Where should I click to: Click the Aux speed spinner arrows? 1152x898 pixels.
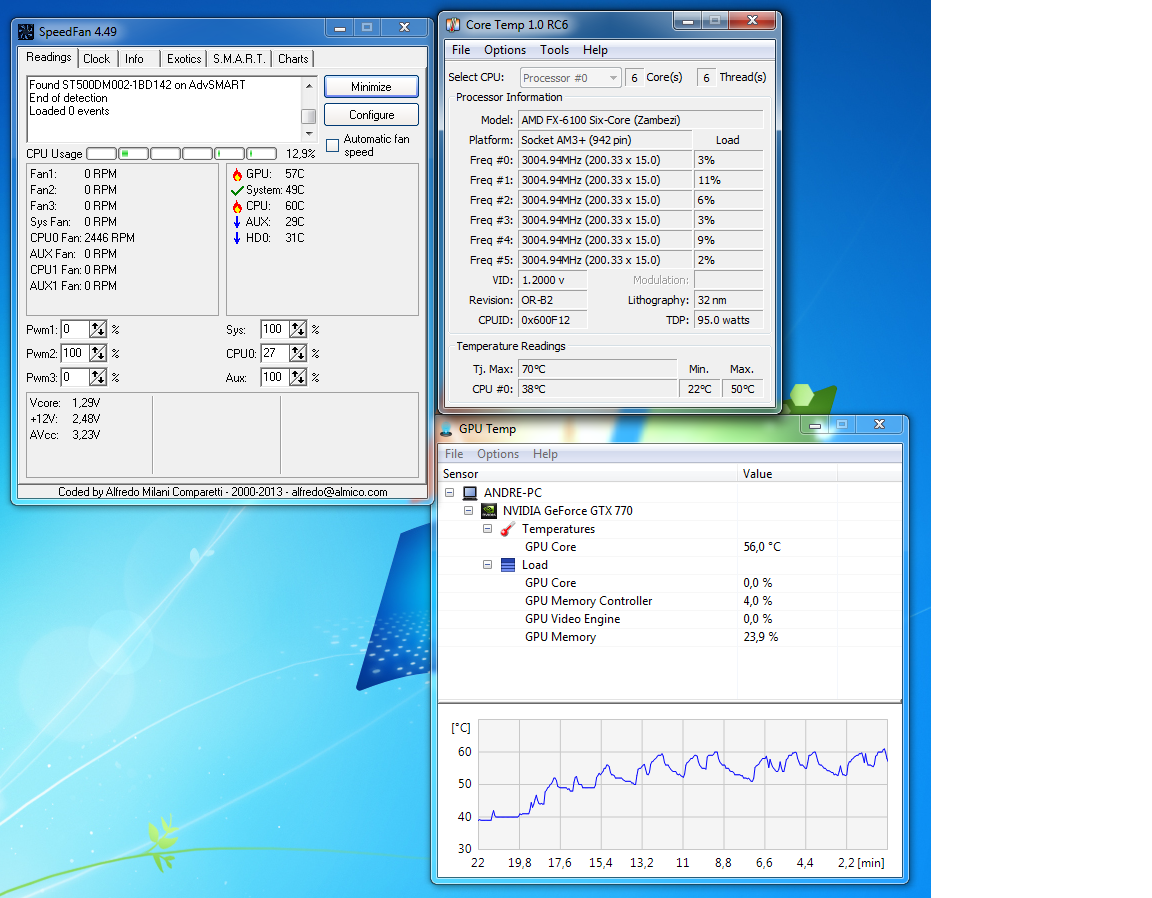[x=298, y=378]
